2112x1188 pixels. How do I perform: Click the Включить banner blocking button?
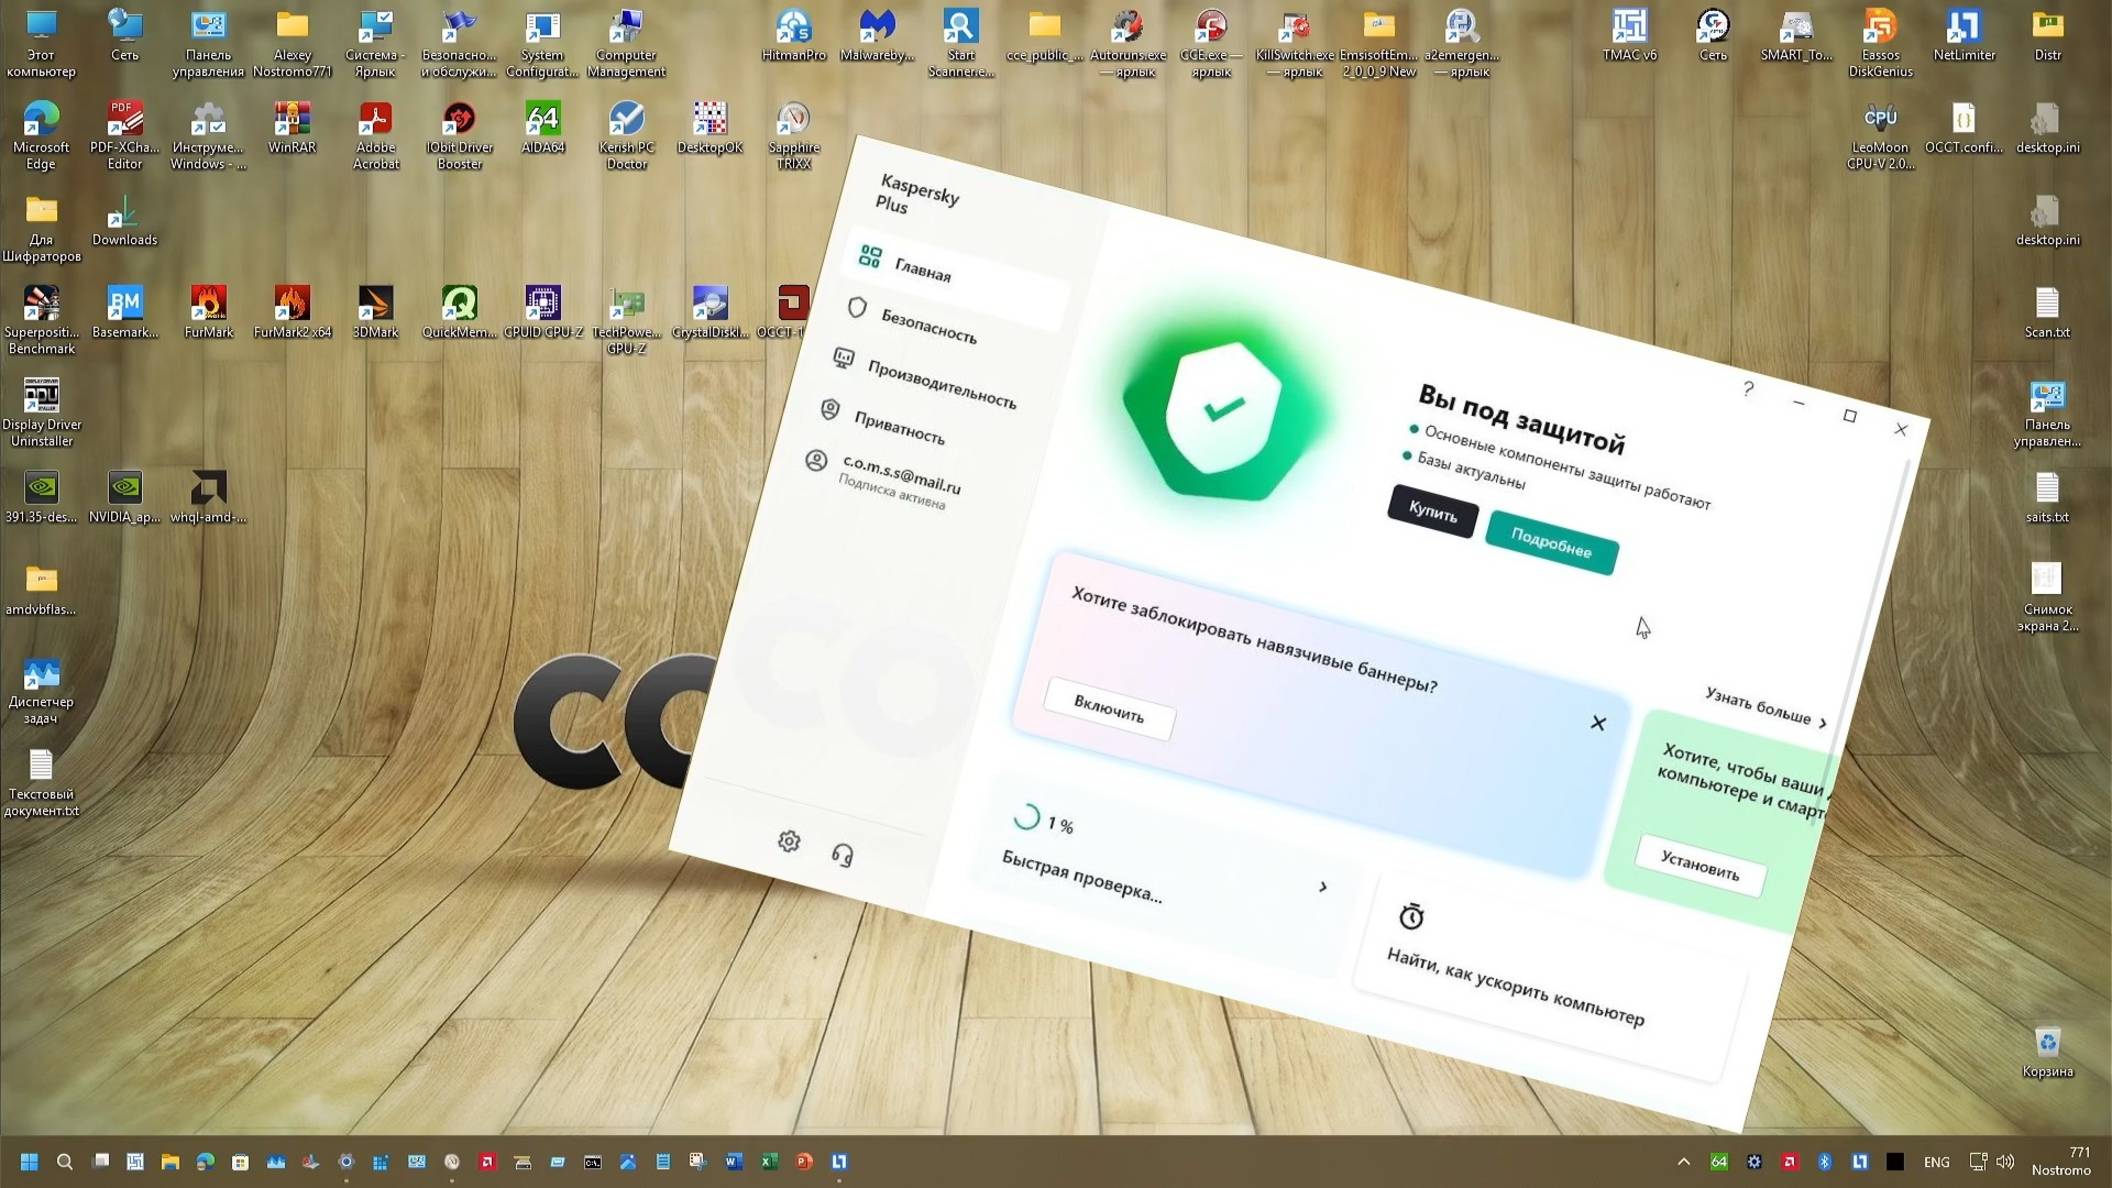click(x=1109, y=709)
